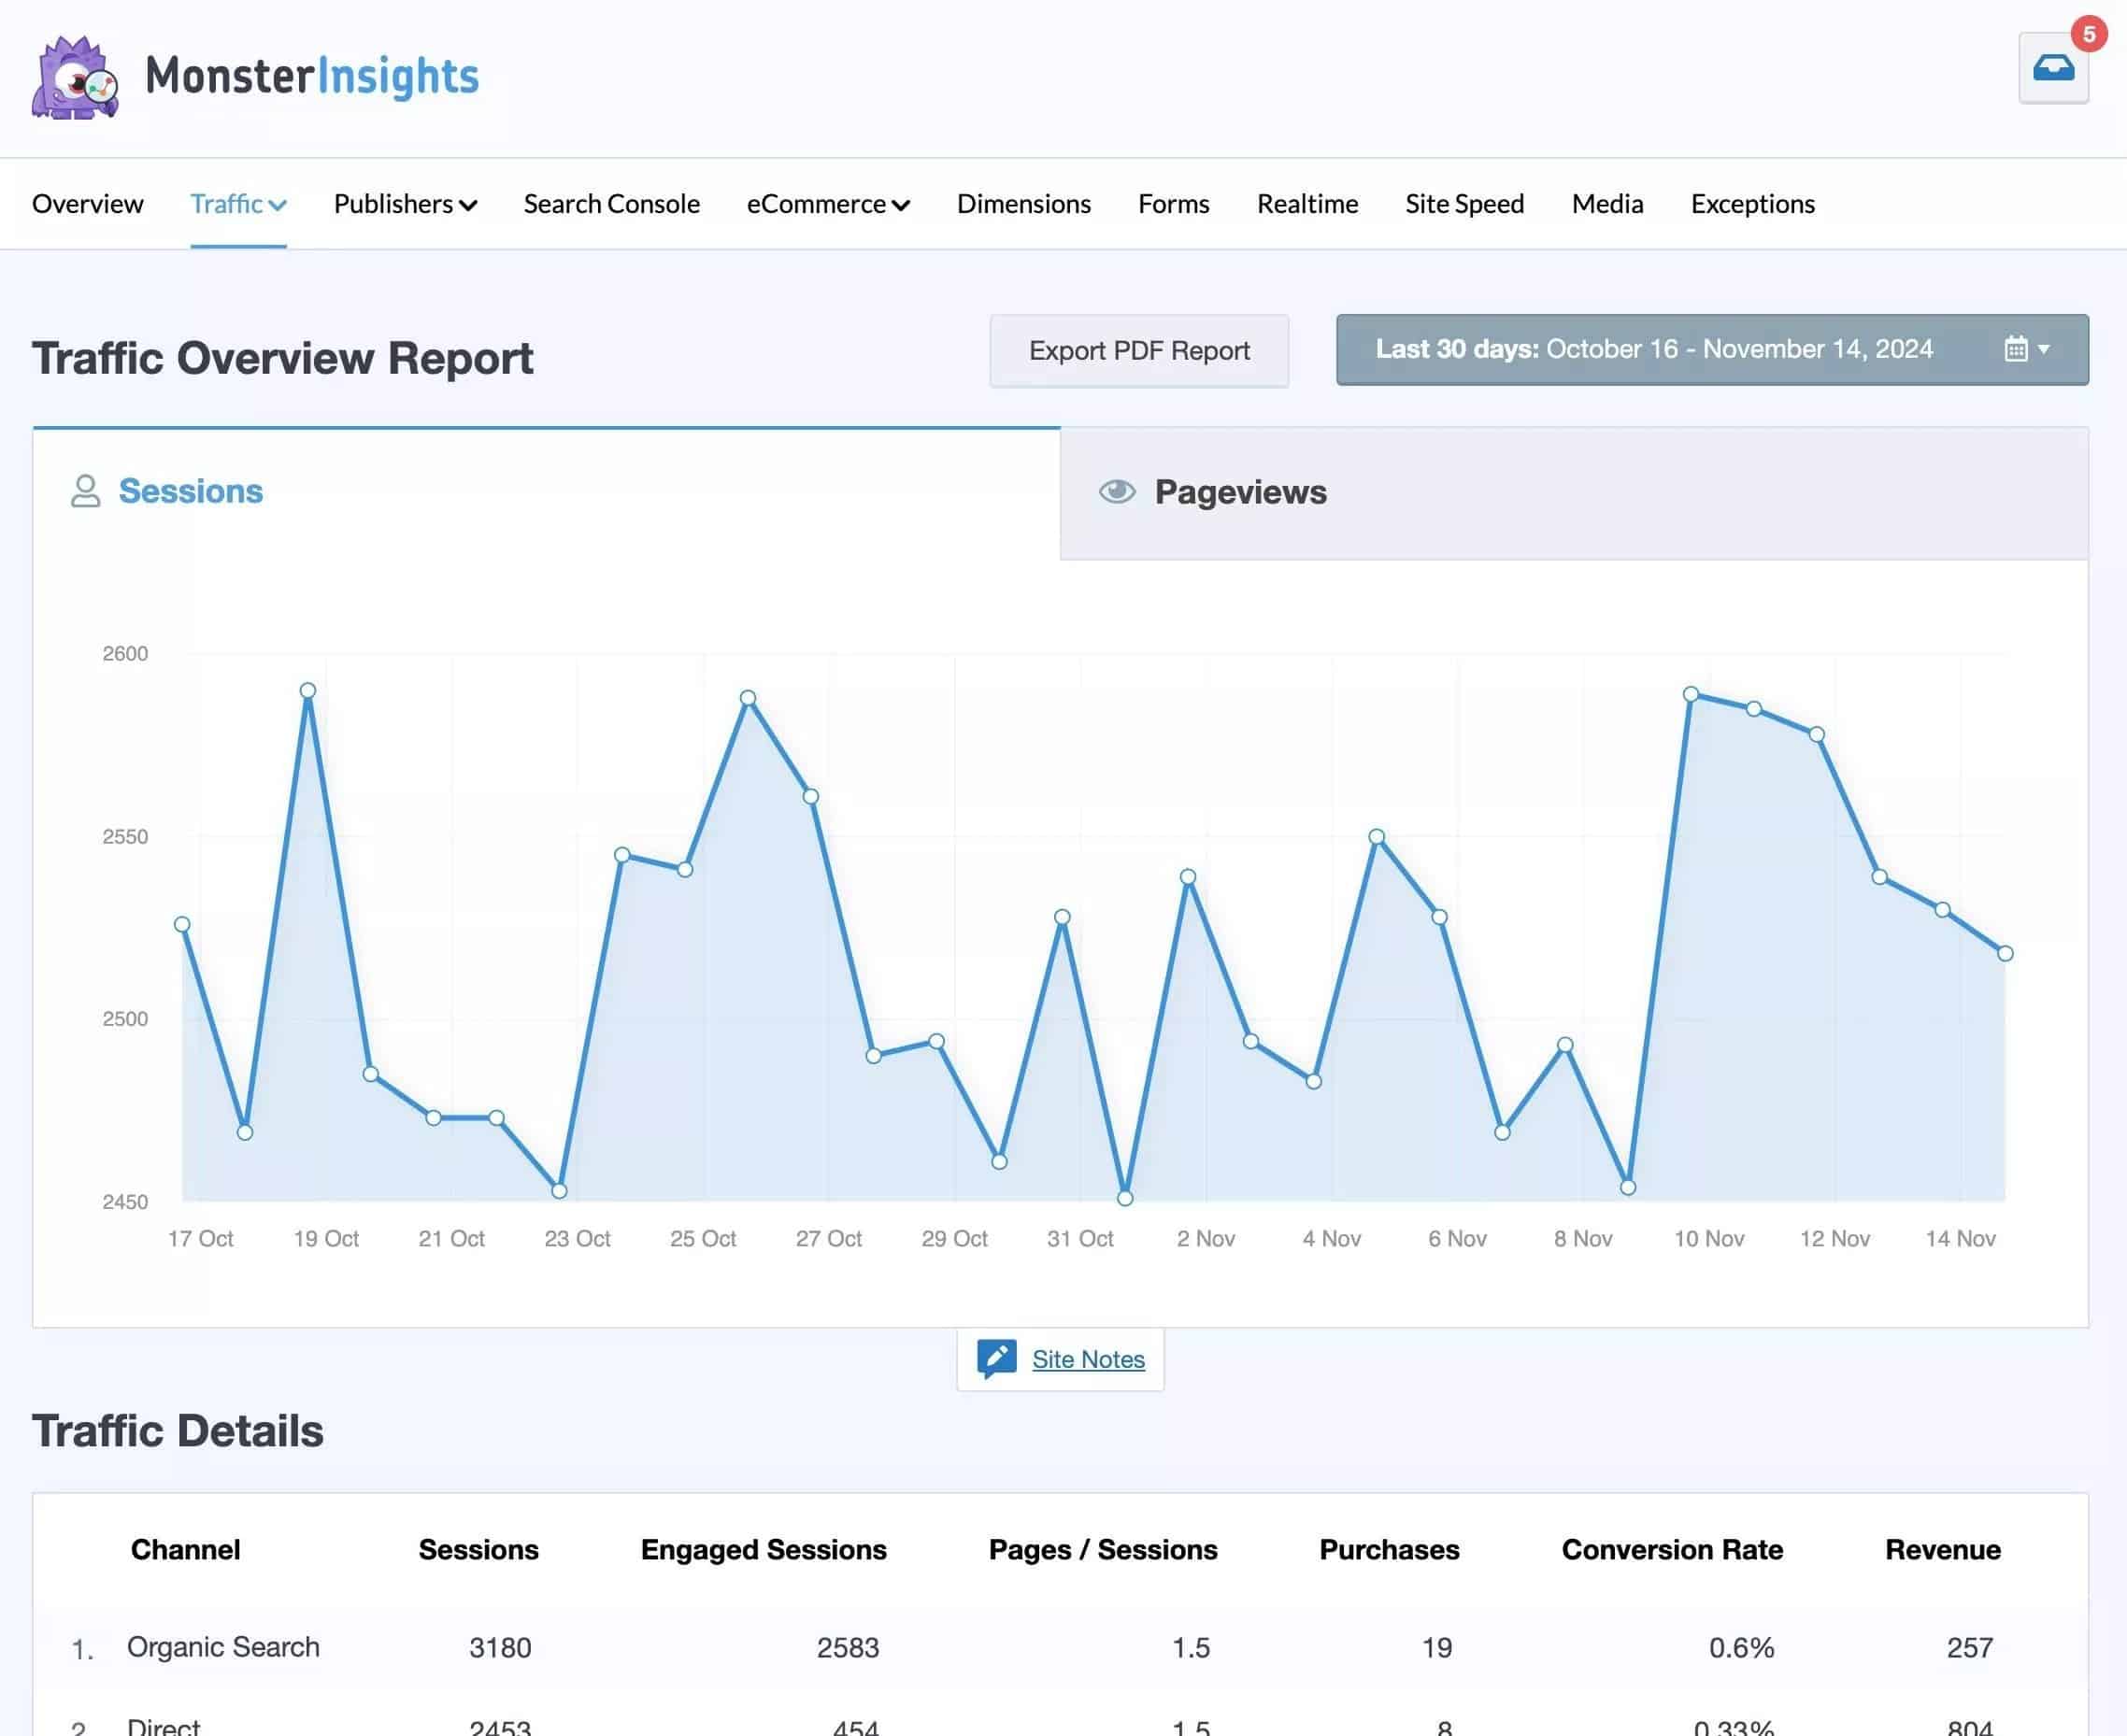Open the Realtime report menu item
Image resolution: width=2127 pixels, height=1736 pixels.
click(x=1307, y=204)
